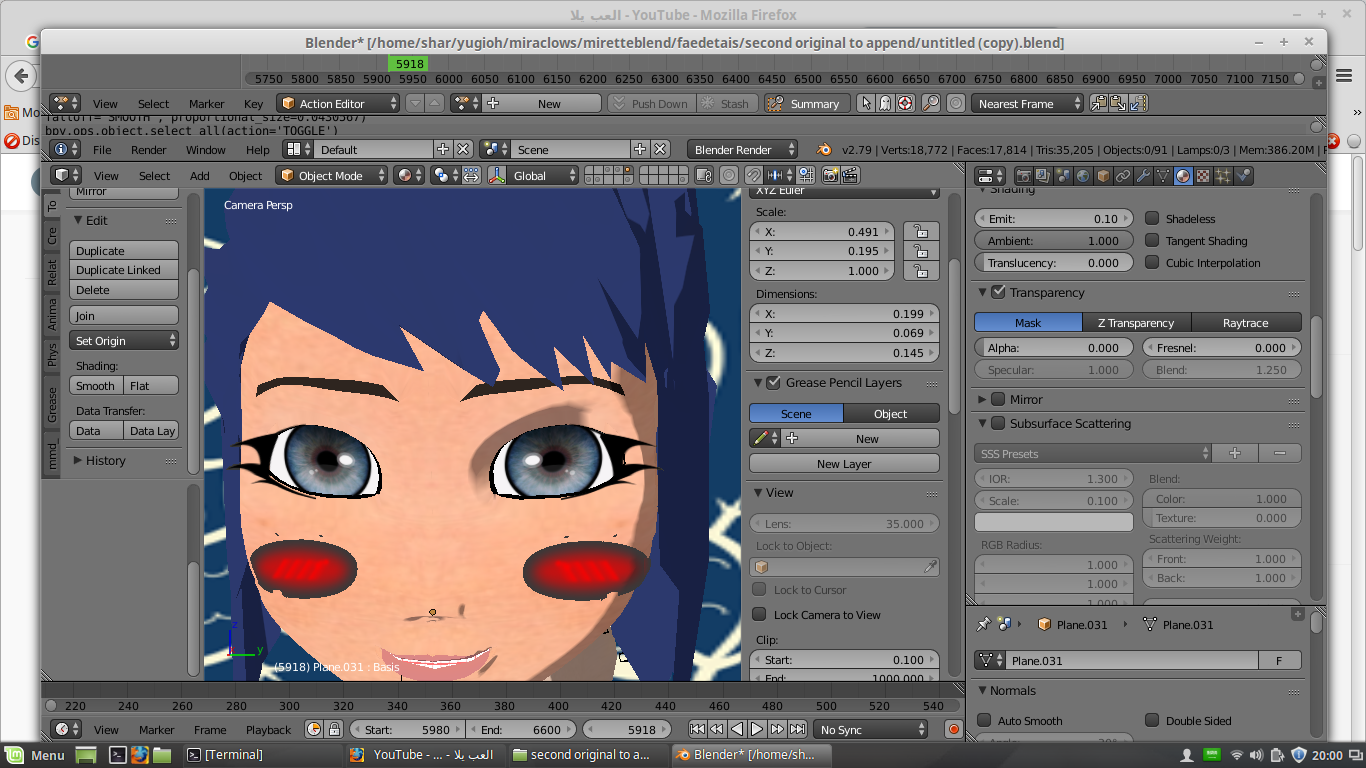Toggle proportional editing circle icon
Viewport: 1366px width, 768px height.
tap(729, 176)
